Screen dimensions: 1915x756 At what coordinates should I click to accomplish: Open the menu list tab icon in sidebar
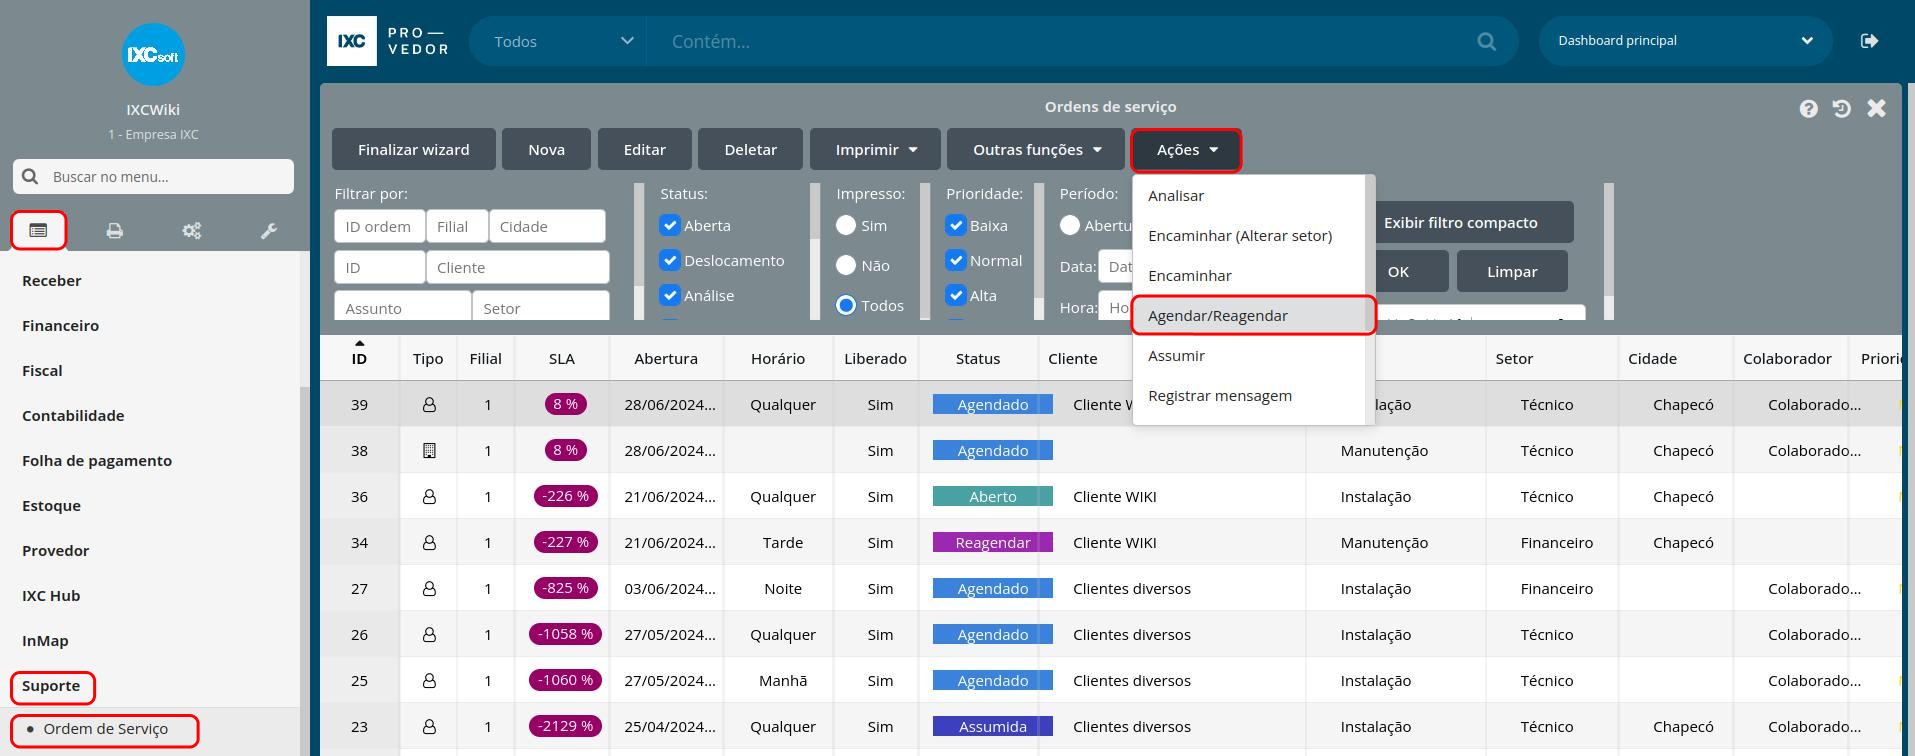coord(38,231)
